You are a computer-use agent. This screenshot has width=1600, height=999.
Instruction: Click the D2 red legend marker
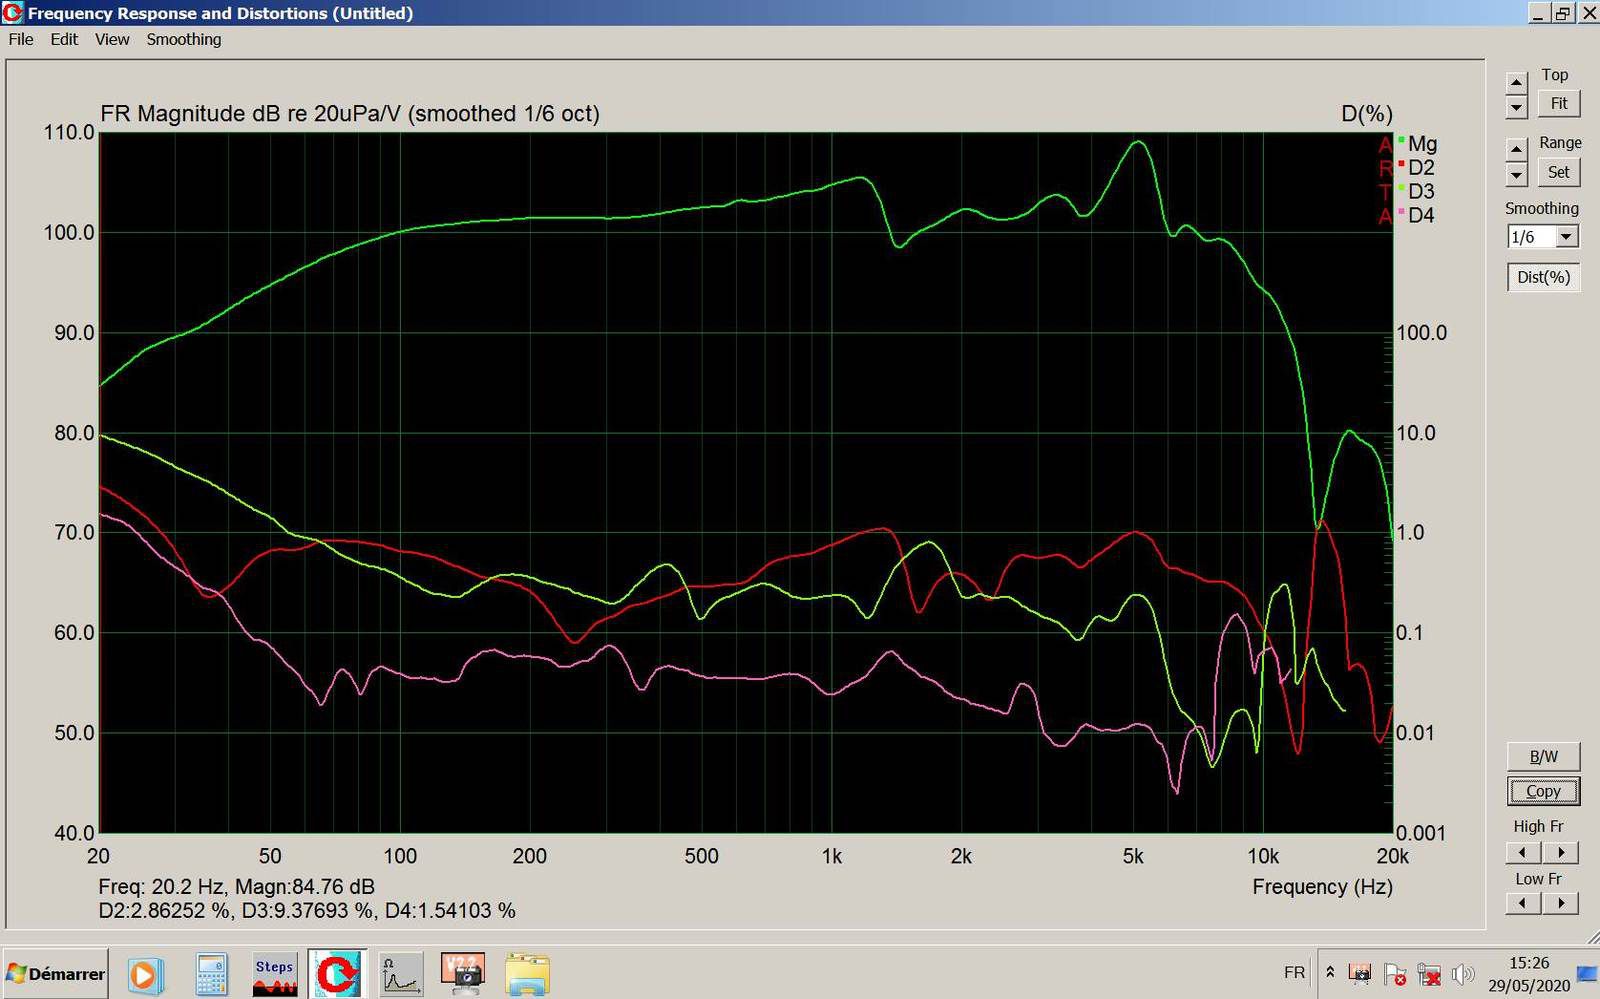[x=1401, y=164]
